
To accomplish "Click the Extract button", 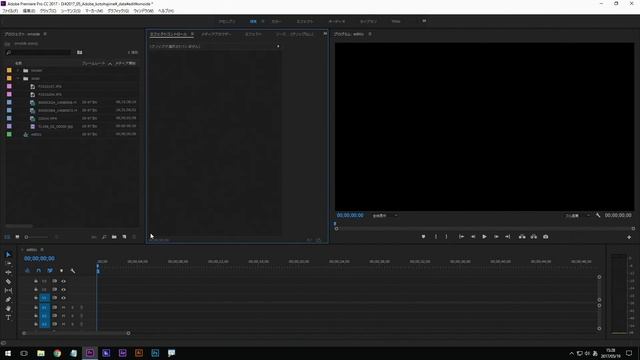I will point(533,237).
